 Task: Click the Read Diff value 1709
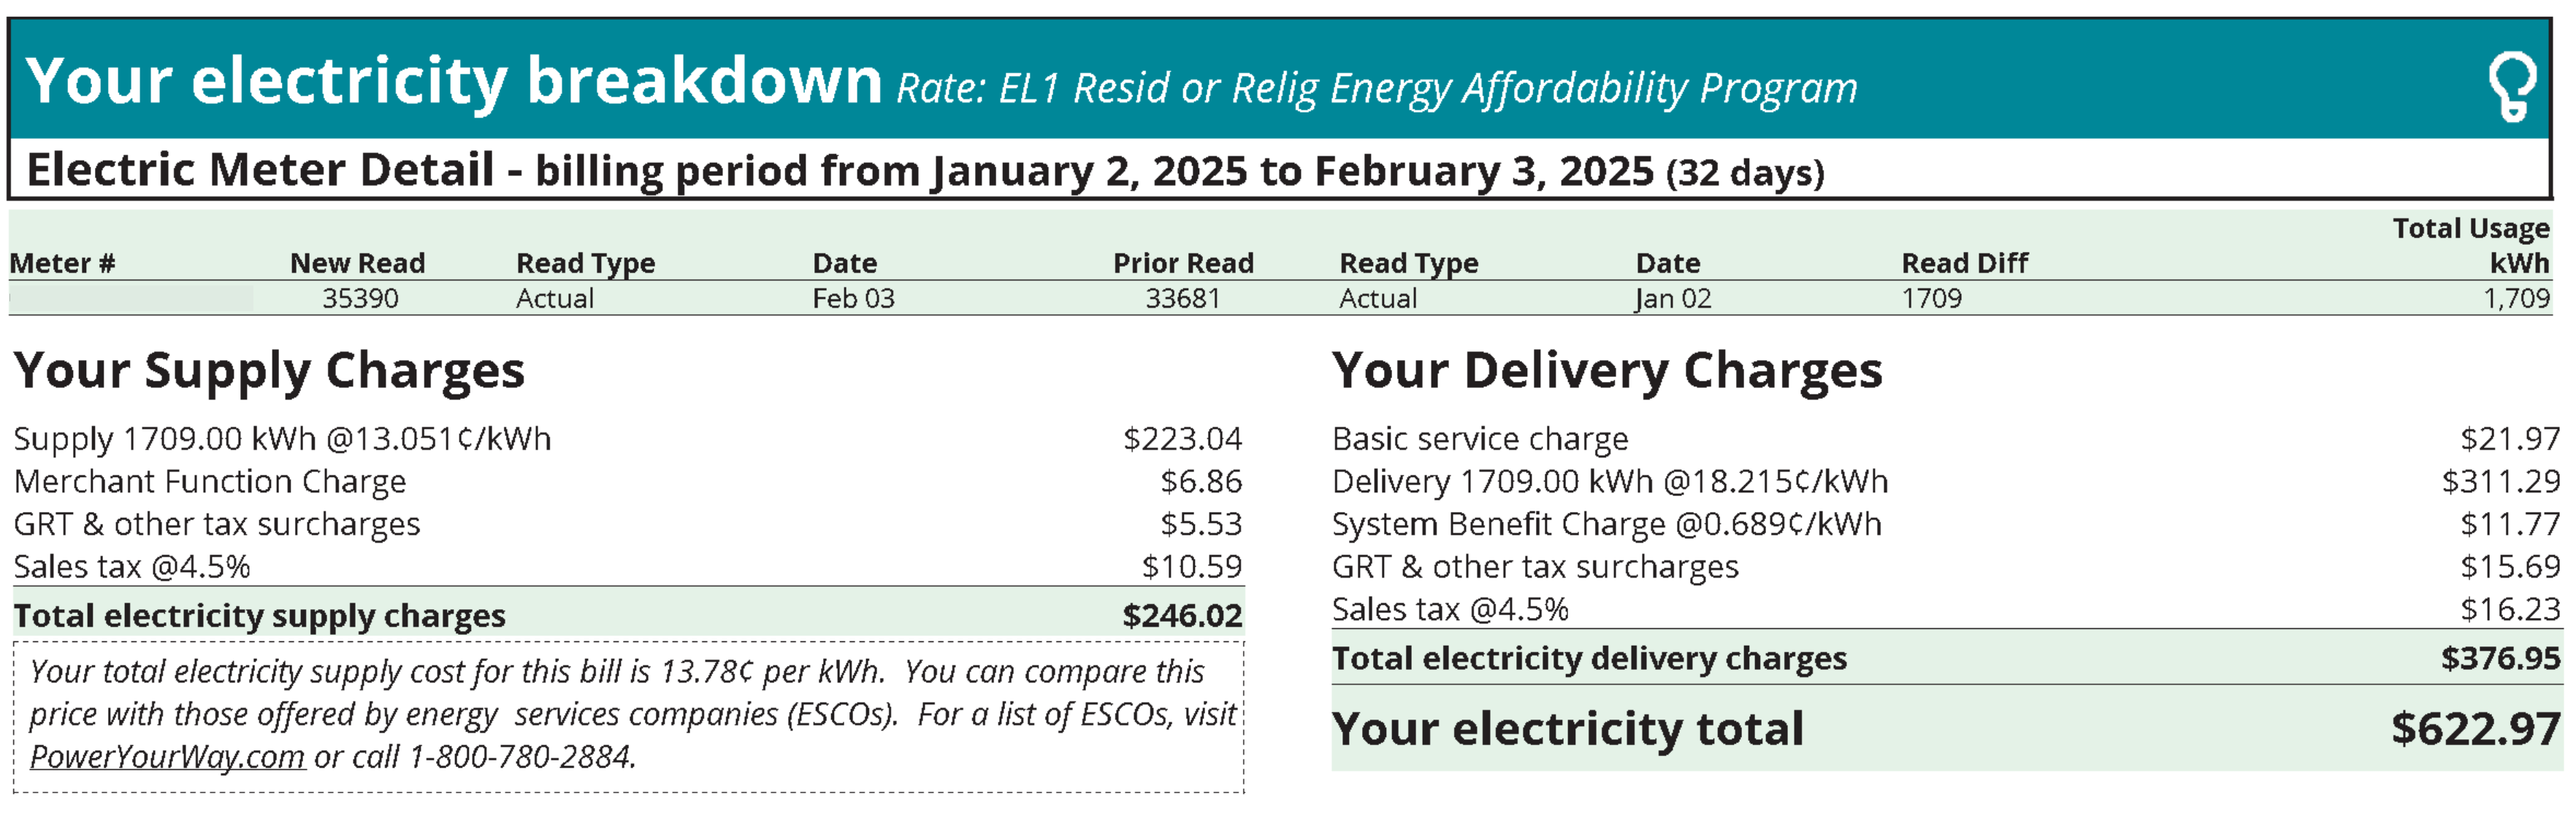1931,298
